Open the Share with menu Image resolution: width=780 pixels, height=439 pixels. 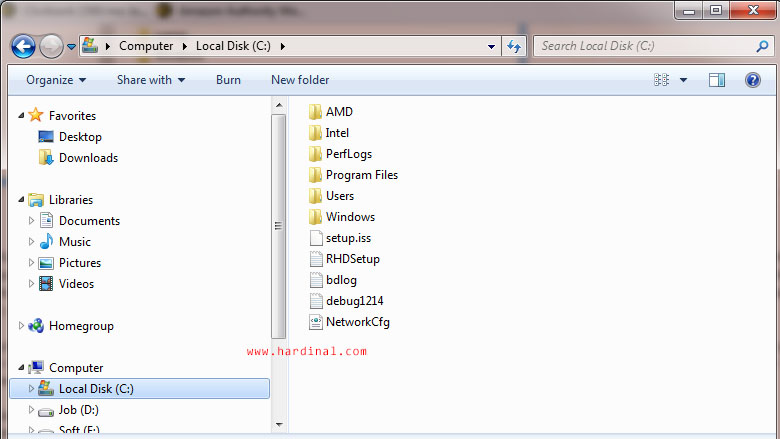click(x=151, y=80)
